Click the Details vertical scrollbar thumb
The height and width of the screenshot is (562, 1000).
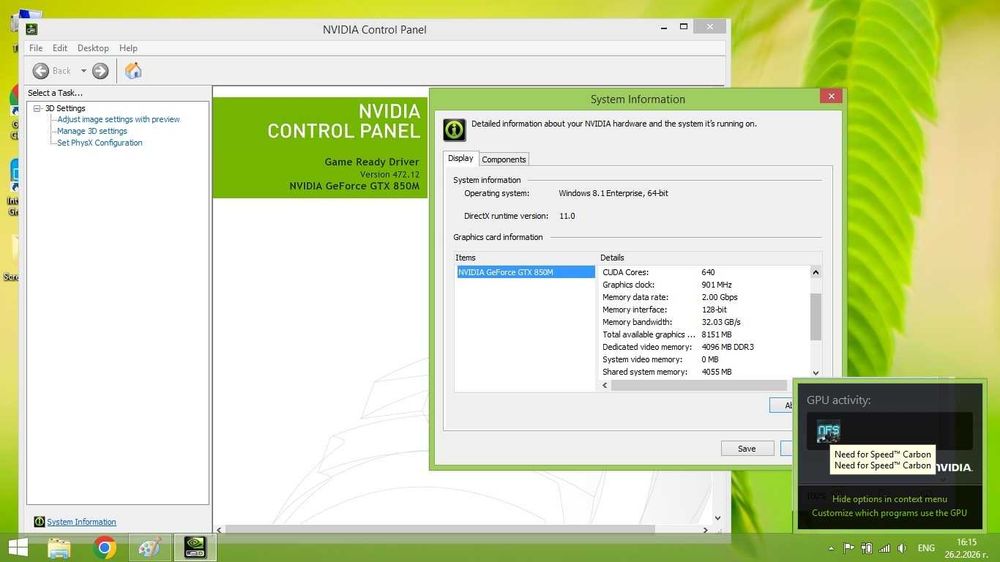(816, 316)
